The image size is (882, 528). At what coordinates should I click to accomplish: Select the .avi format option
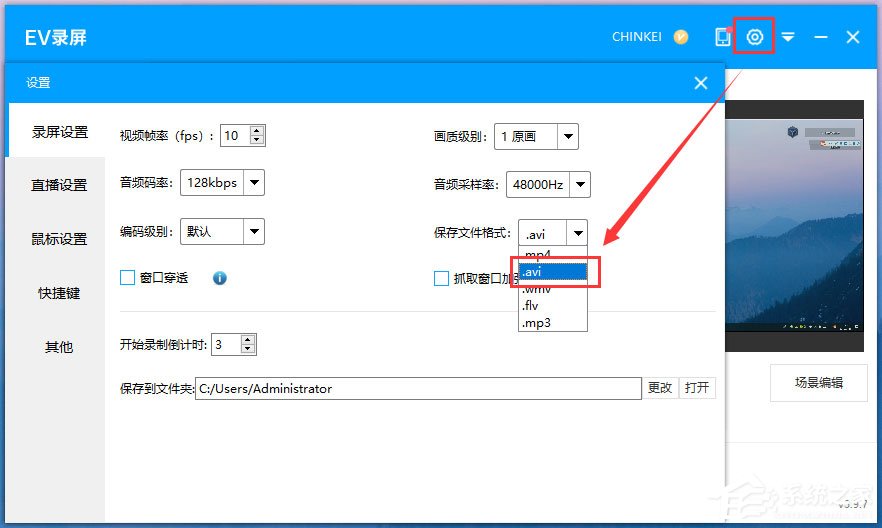click(552, 272)
